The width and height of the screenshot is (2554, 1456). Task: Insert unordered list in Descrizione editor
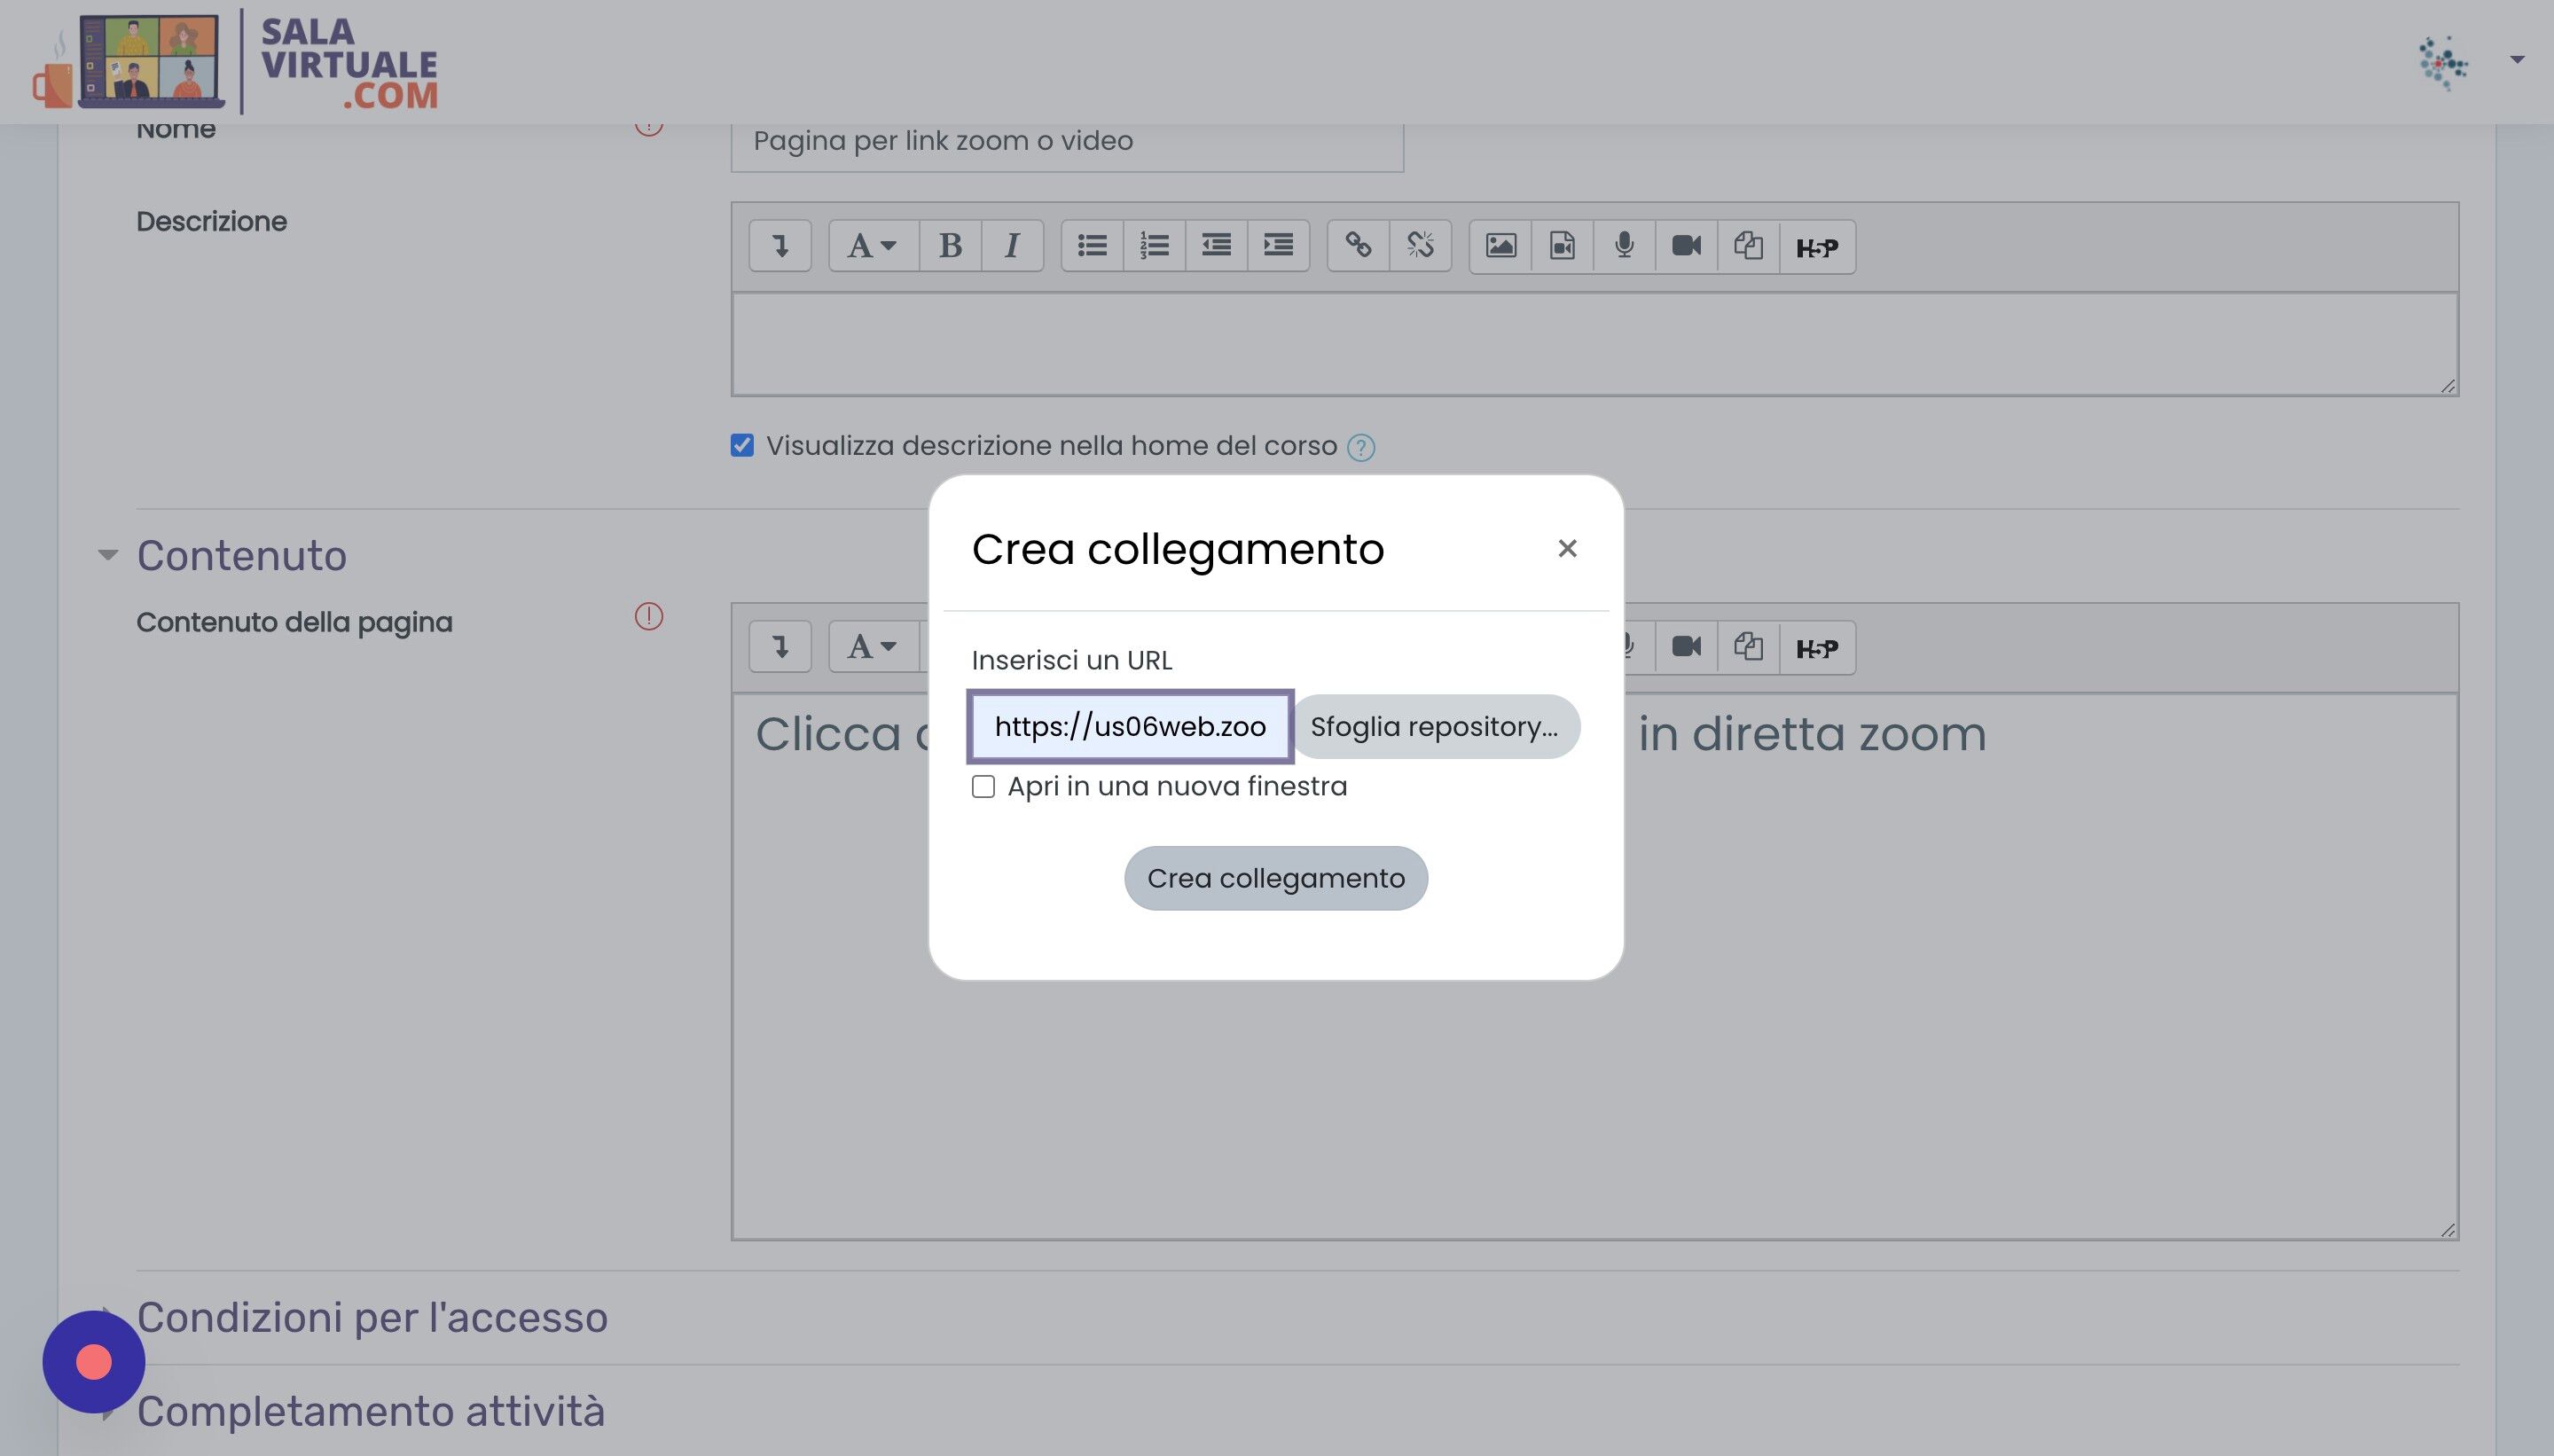[x=1092, y=246]
